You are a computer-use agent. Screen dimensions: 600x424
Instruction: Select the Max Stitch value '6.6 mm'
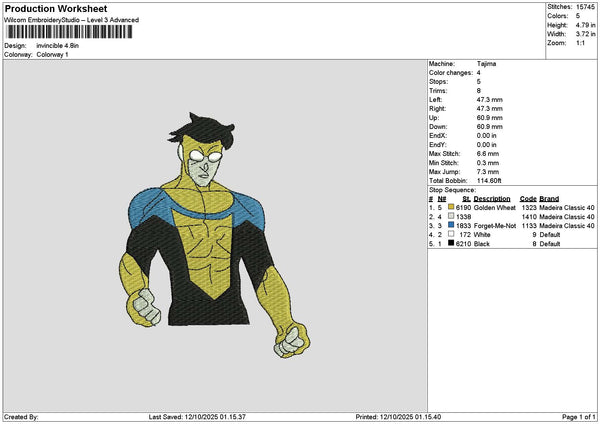(488, 154)
